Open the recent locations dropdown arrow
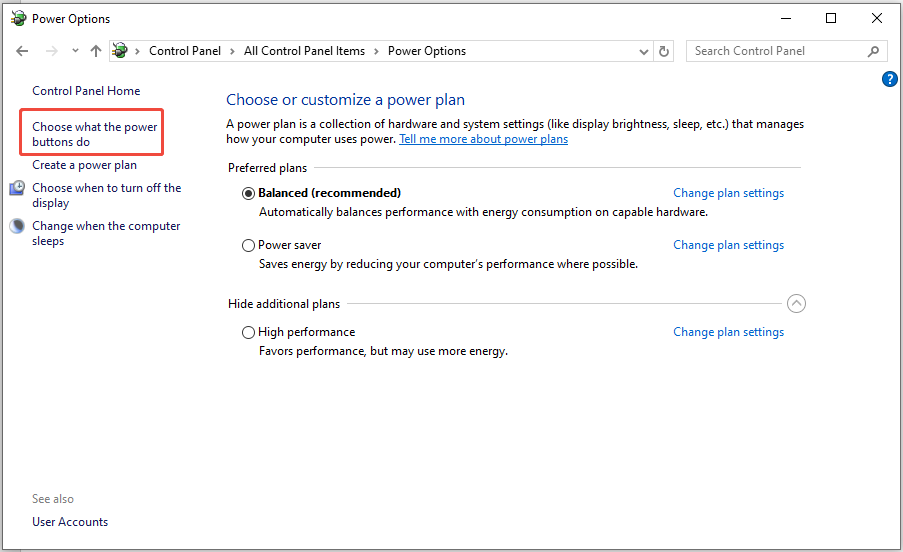This screenshot has width=903, height=552. point(75,51)
